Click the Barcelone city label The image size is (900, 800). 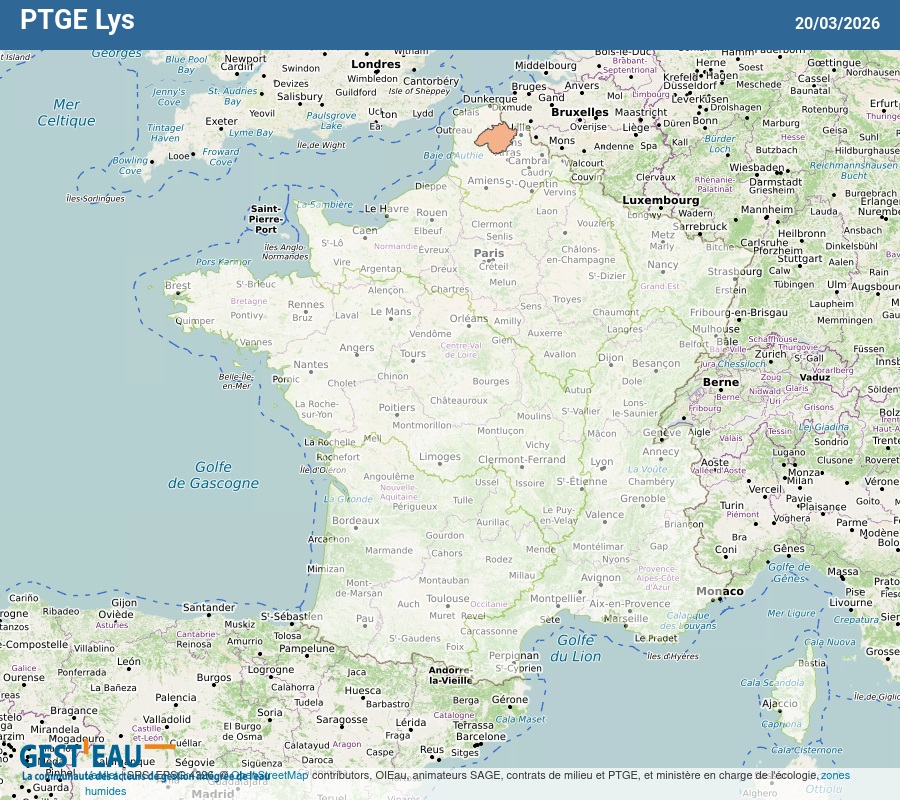[481, 737]
